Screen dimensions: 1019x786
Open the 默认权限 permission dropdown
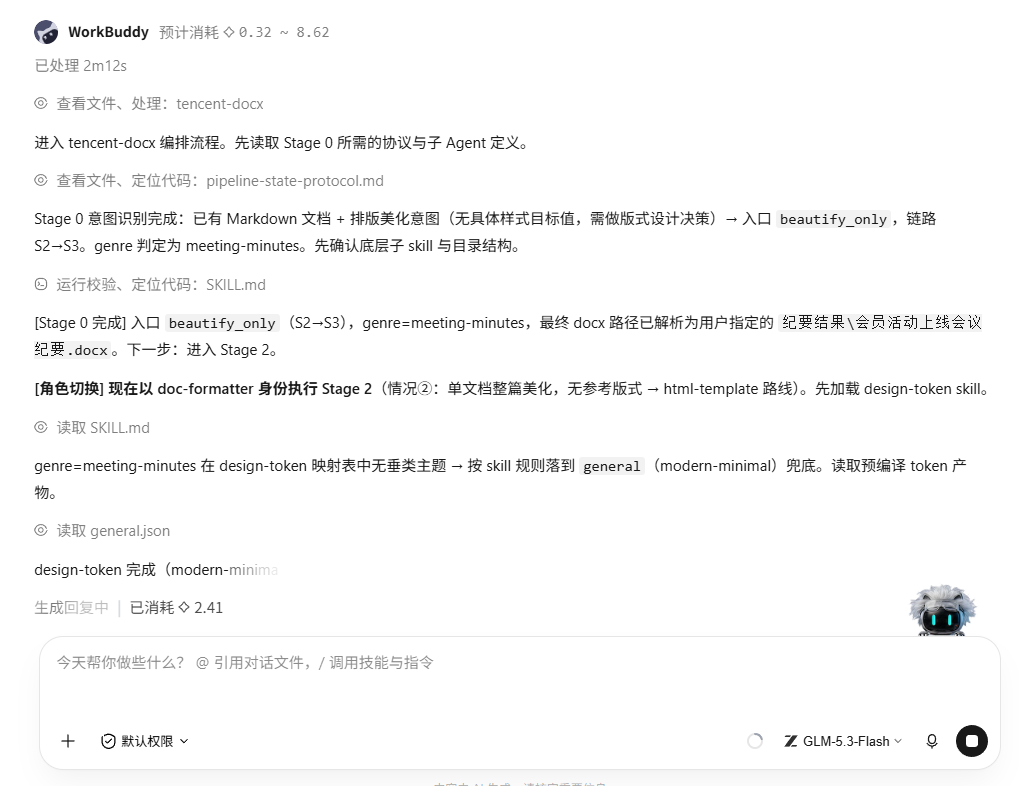tap(145, 741)
